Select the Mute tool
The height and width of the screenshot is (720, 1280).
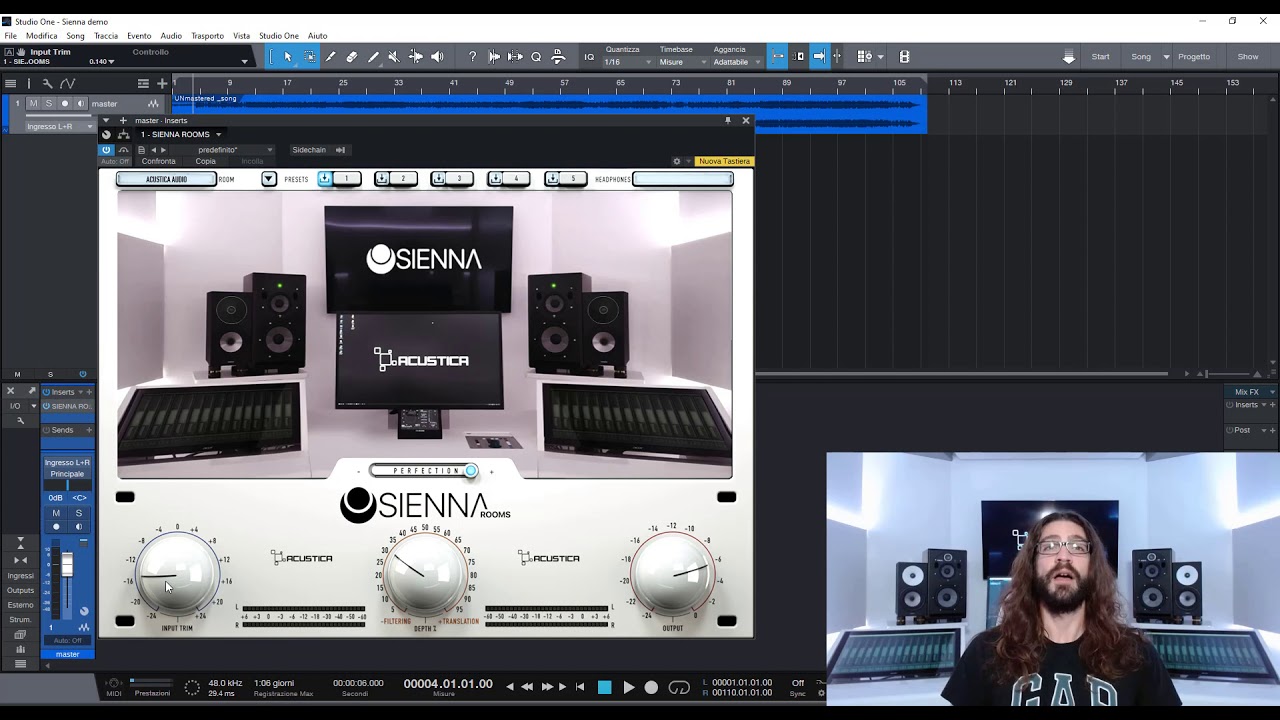[x=393, y=57]
